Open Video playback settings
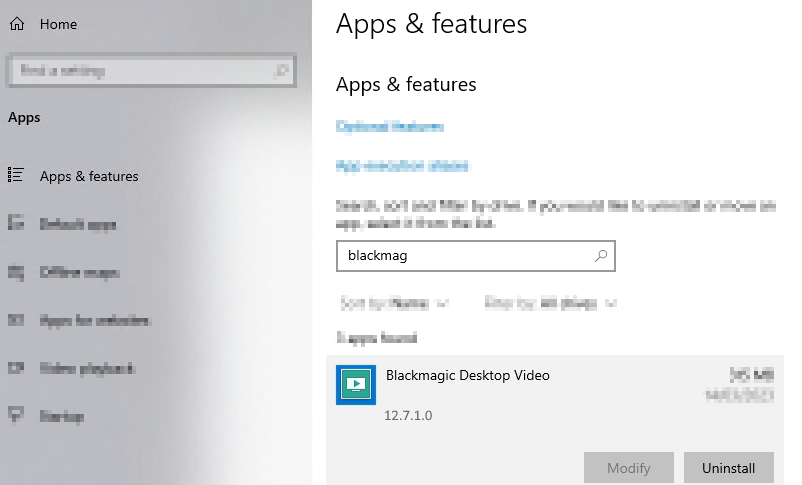The width and height of the screenshot is (802, 485). [x=87, y=369]
